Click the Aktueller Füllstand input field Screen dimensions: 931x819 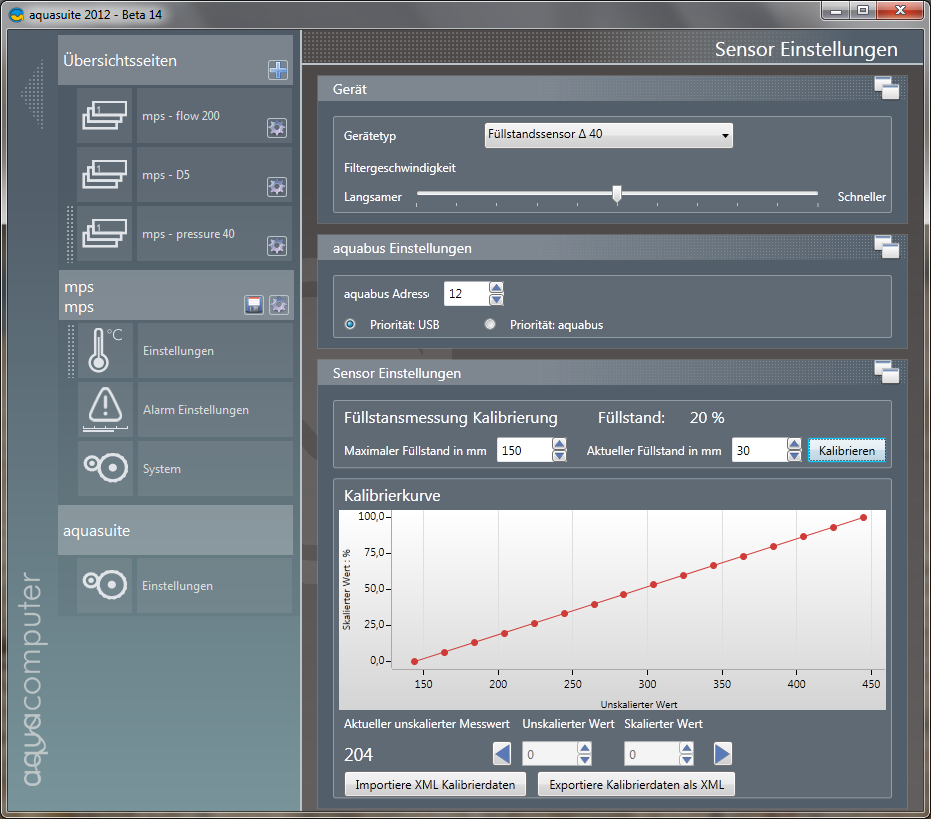click(x=760, y=450)
